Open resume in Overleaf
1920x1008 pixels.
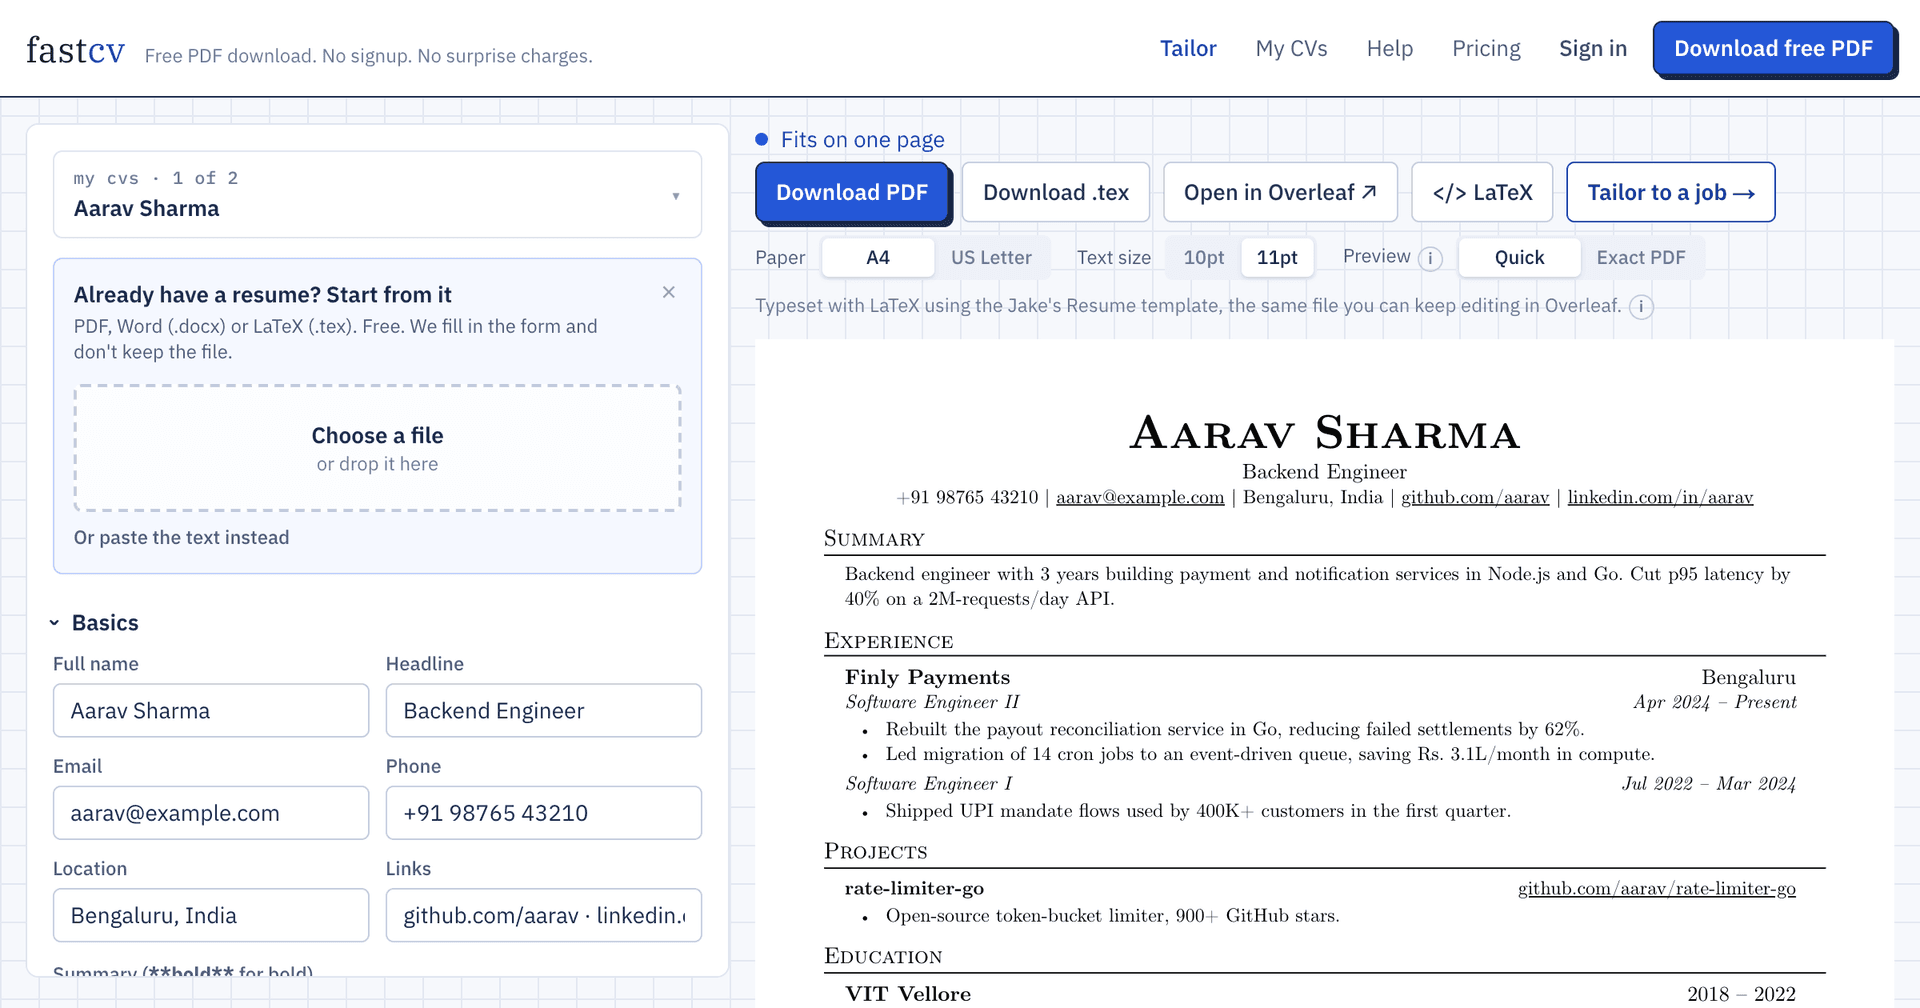[1280, 192]
